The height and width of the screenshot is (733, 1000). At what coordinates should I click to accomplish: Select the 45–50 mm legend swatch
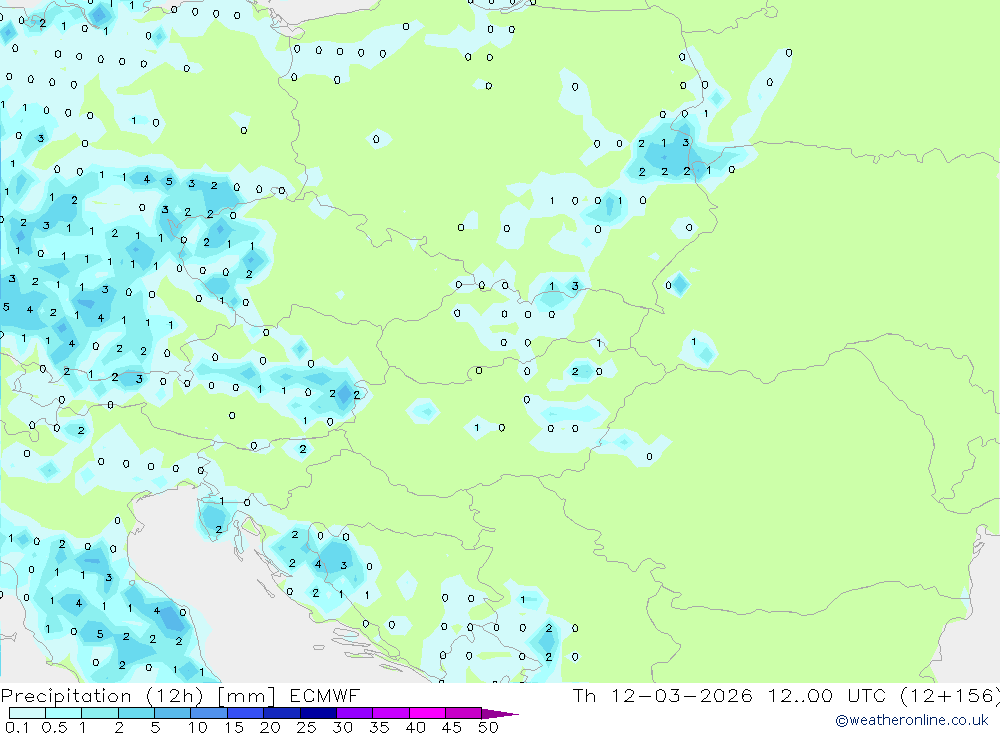pyautogui.click(x=464, y=713)
